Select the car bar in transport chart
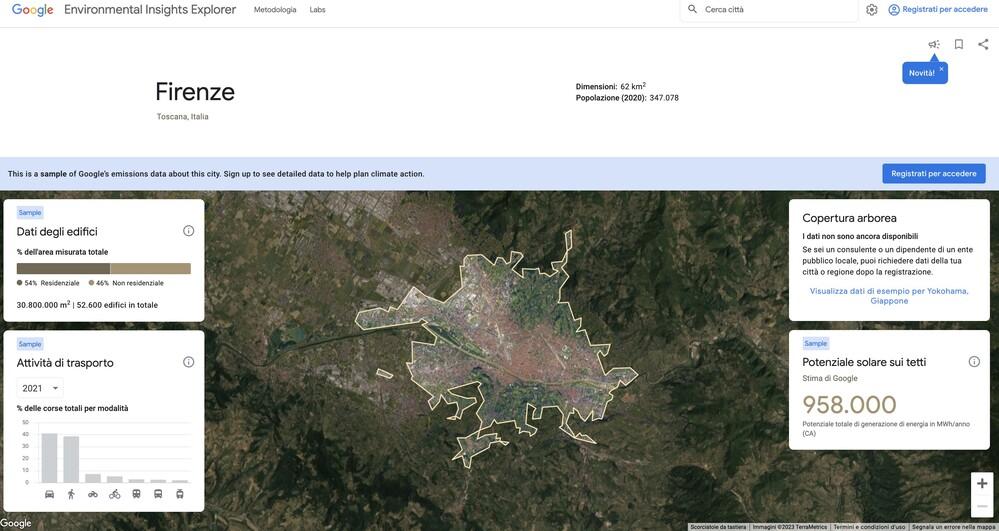Screen dimensions: 999x531 coord(50,458)
